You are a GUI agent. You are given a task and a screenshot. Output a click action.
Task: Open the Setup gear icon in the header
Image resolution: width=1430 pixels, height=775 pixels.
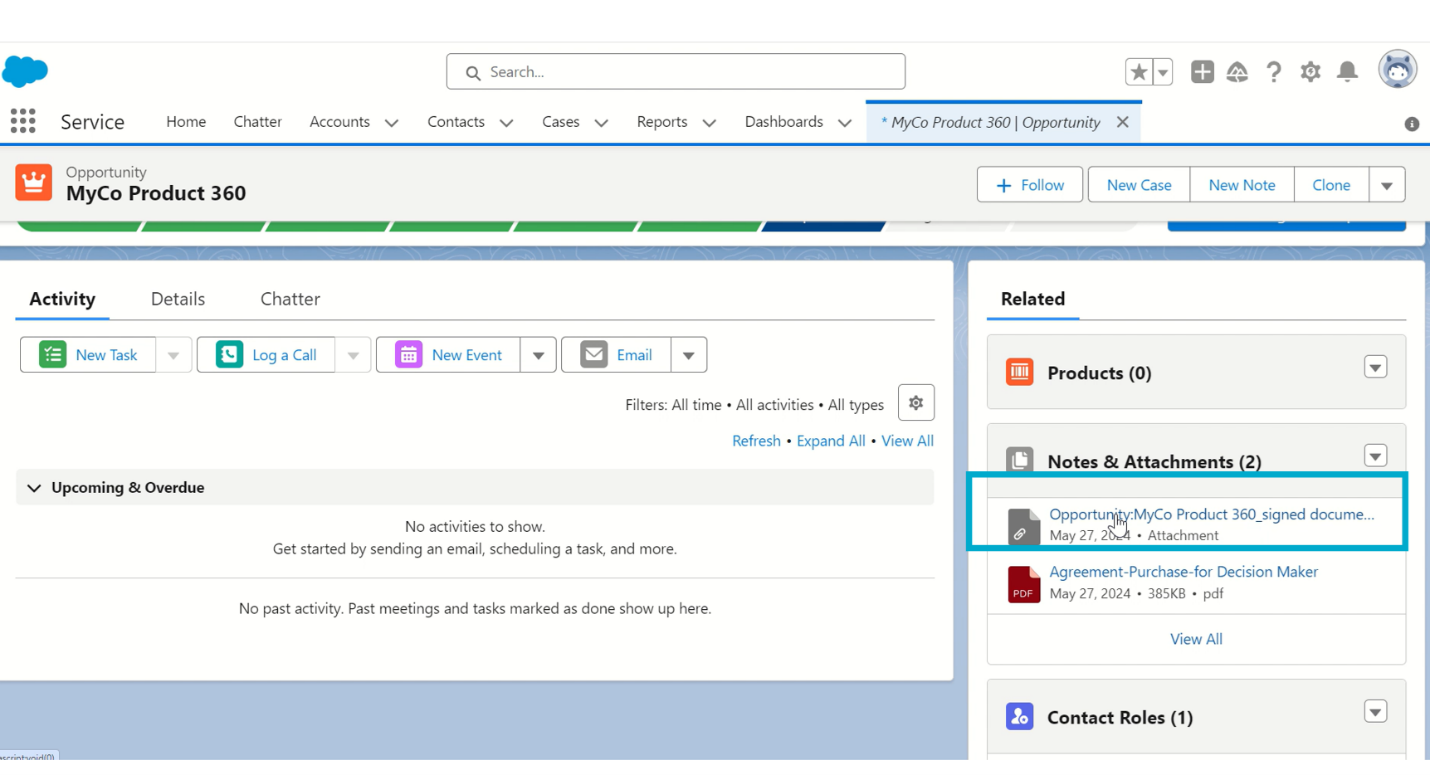click(1311, 72)
